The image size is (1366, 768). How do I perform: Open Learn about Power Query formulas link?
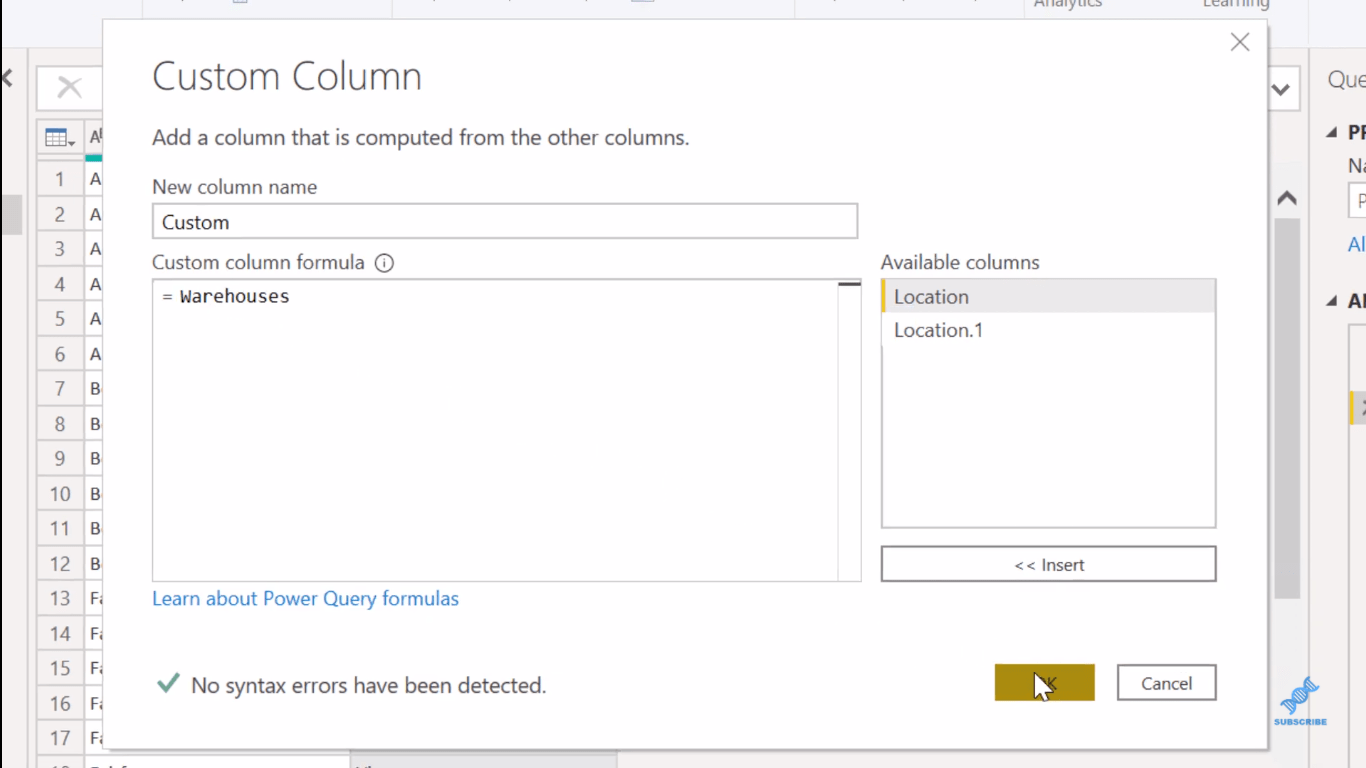click(305, 598)
